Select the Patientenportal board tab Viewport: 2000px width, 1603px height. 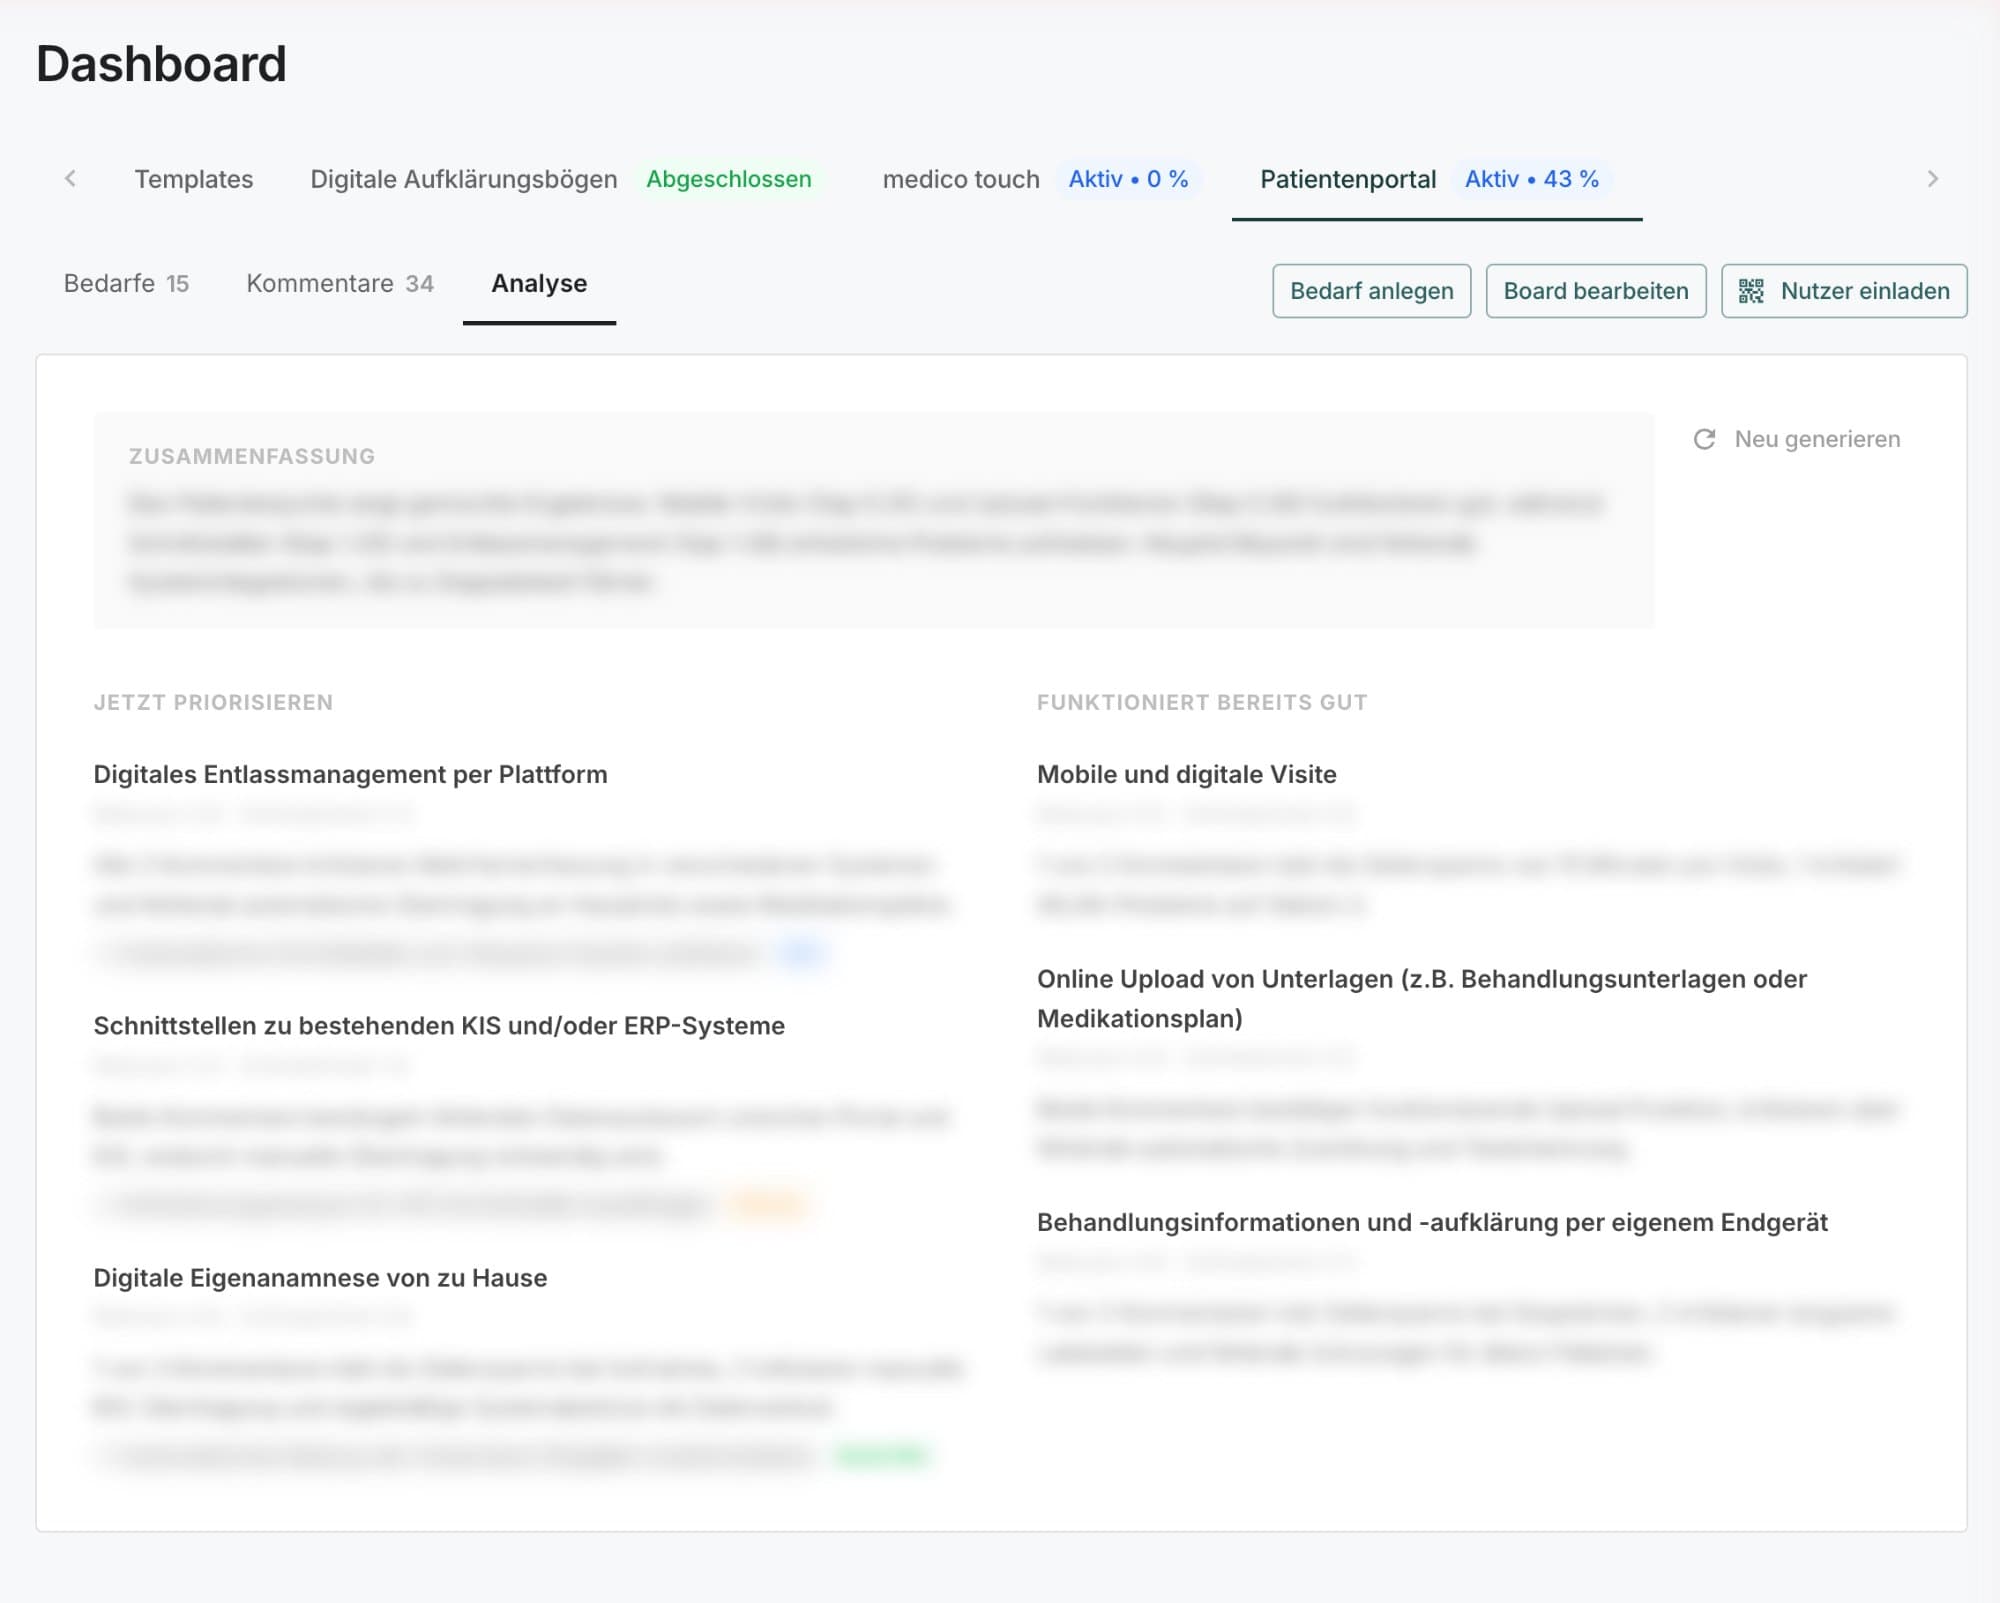point(1348,179)
